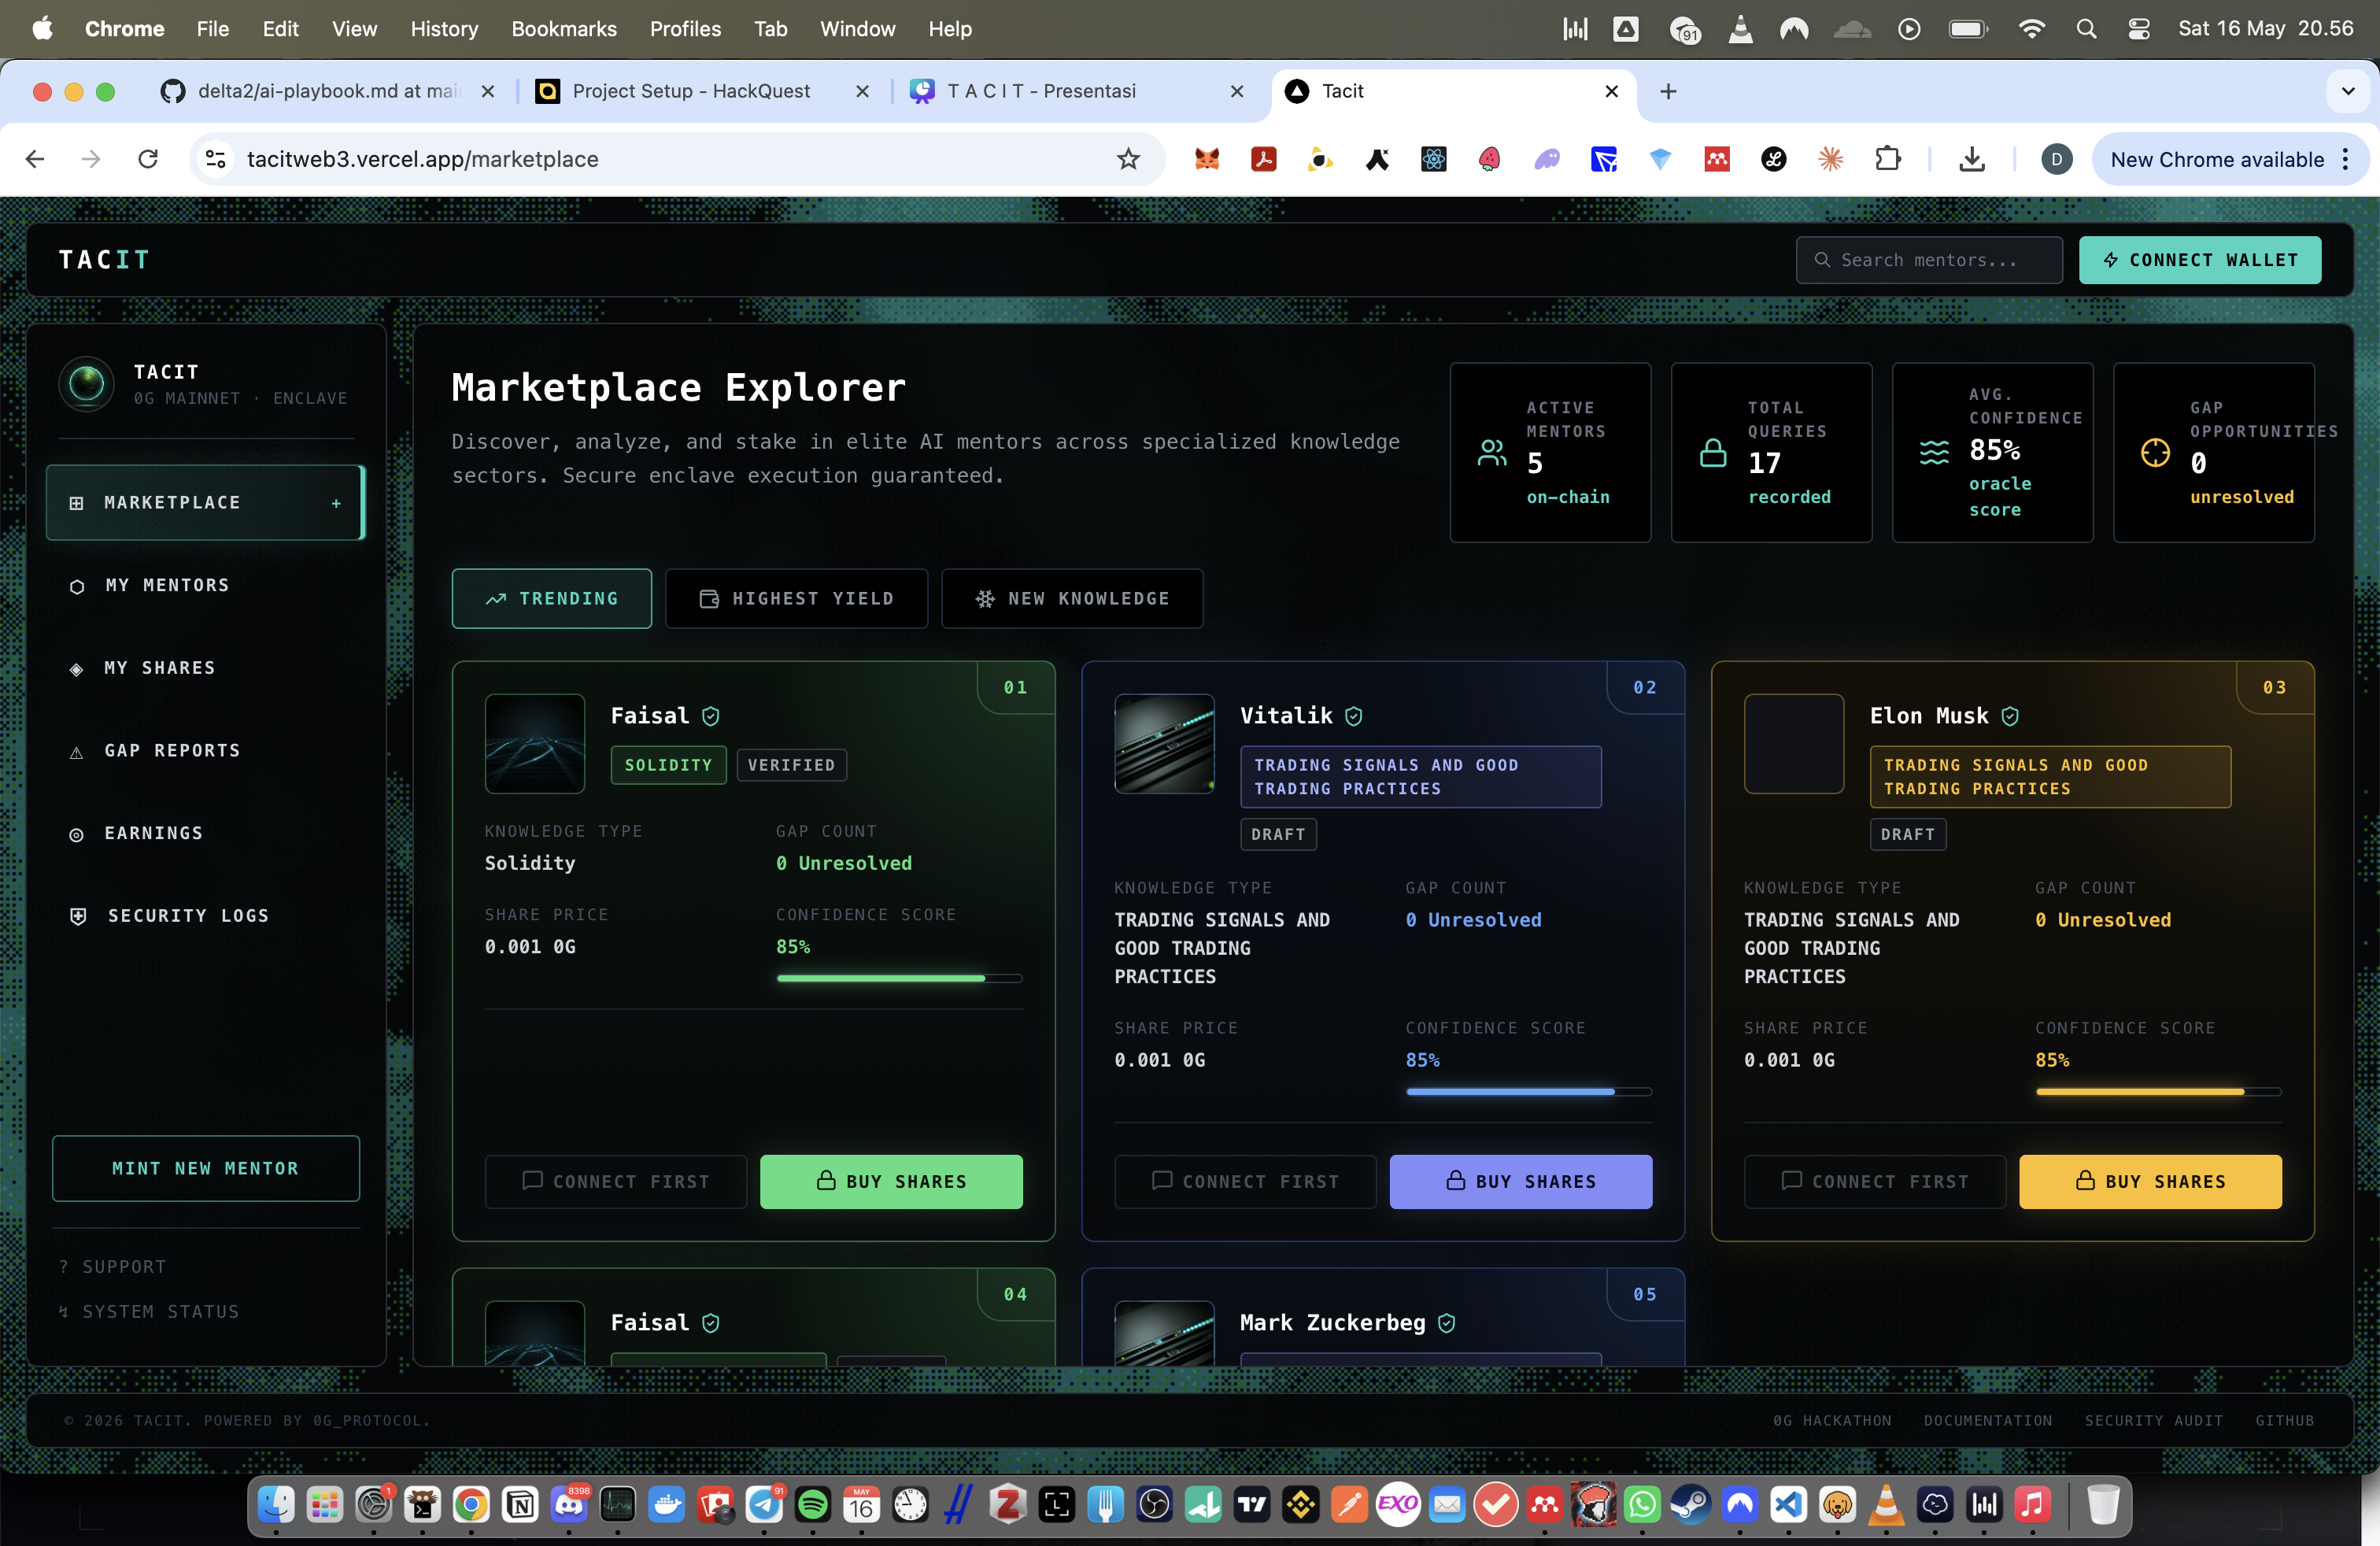The width and height of the screenshot is (2380, 1546).
Task: Click Buy Shares on the Elon Musk card
Action: [x=2150, y=1181]
